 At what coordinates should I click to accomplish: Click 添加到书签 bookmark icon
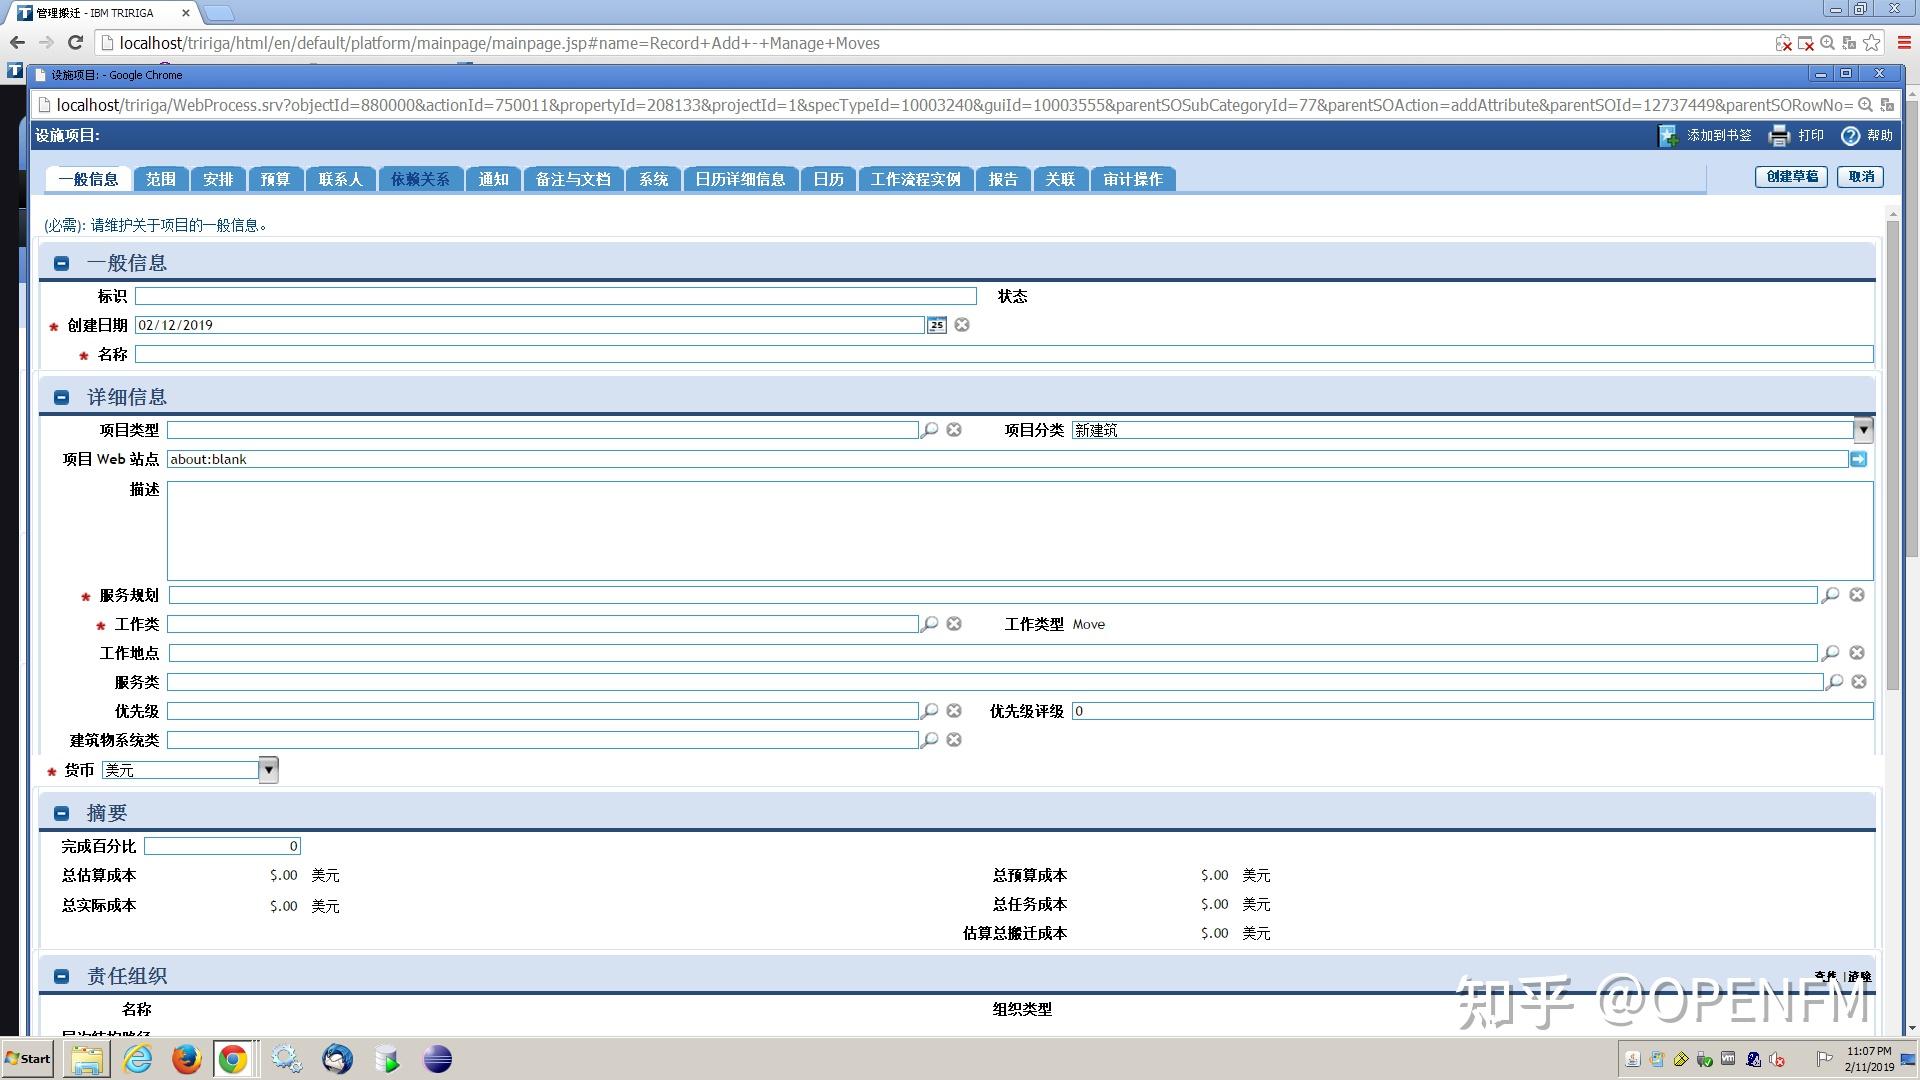point(1668,136)
